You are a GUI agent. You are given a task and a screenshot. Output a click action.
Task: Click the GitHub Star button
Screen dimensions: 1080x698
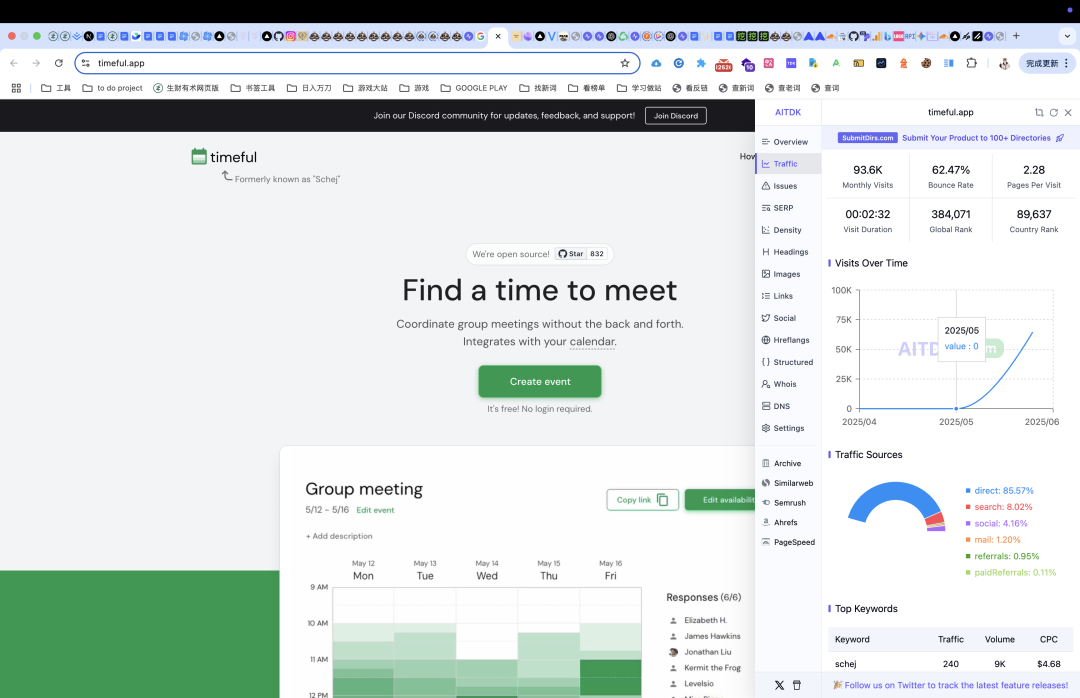571,254
